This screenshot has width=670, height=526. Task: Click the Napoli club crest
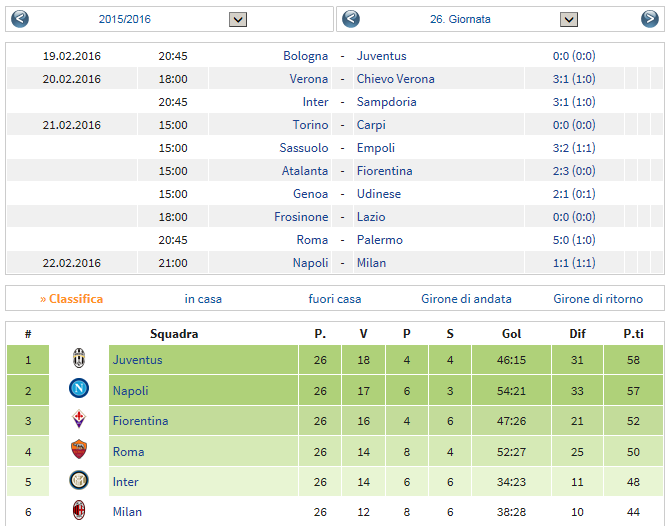[x=79, y=389]
